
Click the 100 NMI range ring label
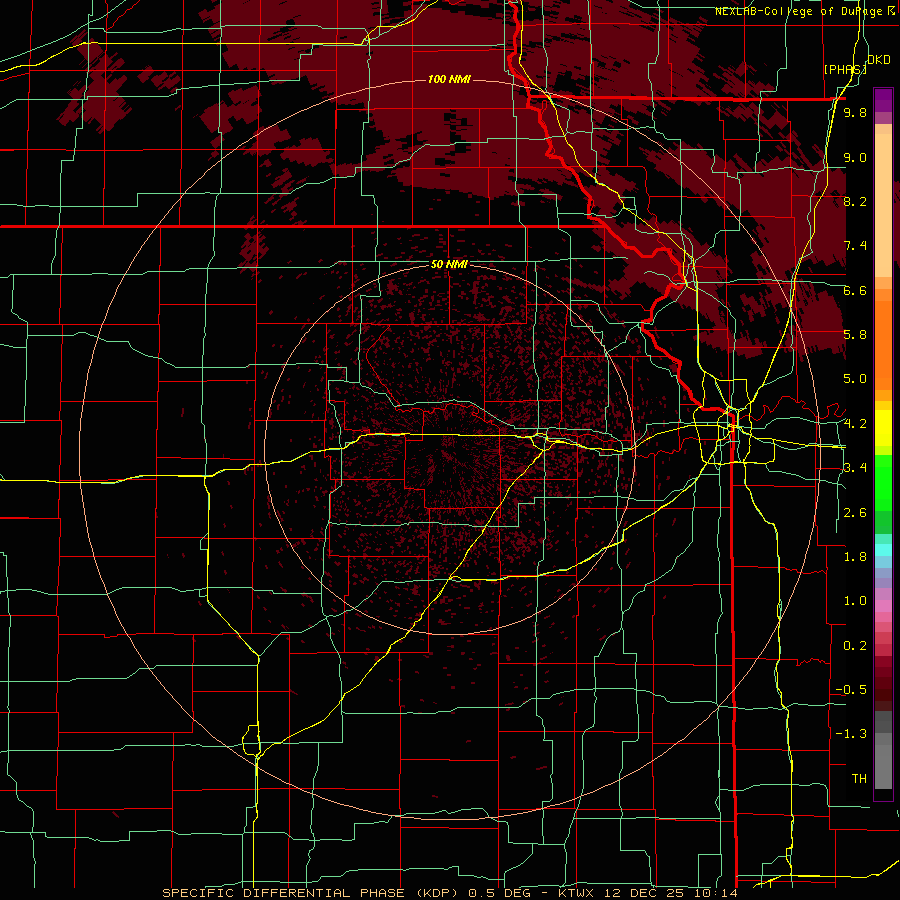pyautogui.click(x=449, y=79)
